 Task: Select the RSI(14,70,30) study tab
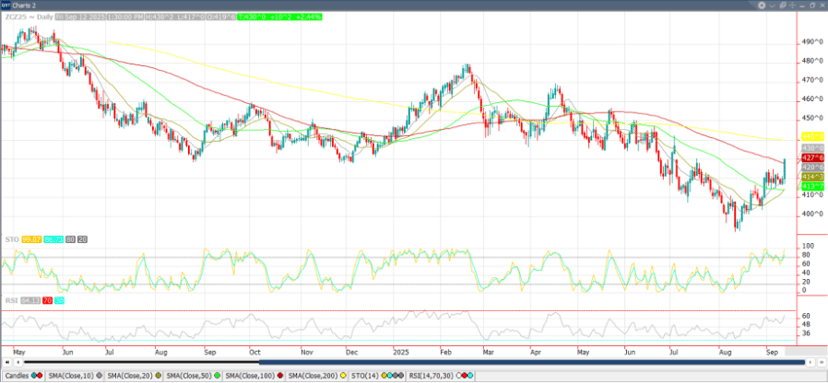pyautogui.click(x=441, y=376)
